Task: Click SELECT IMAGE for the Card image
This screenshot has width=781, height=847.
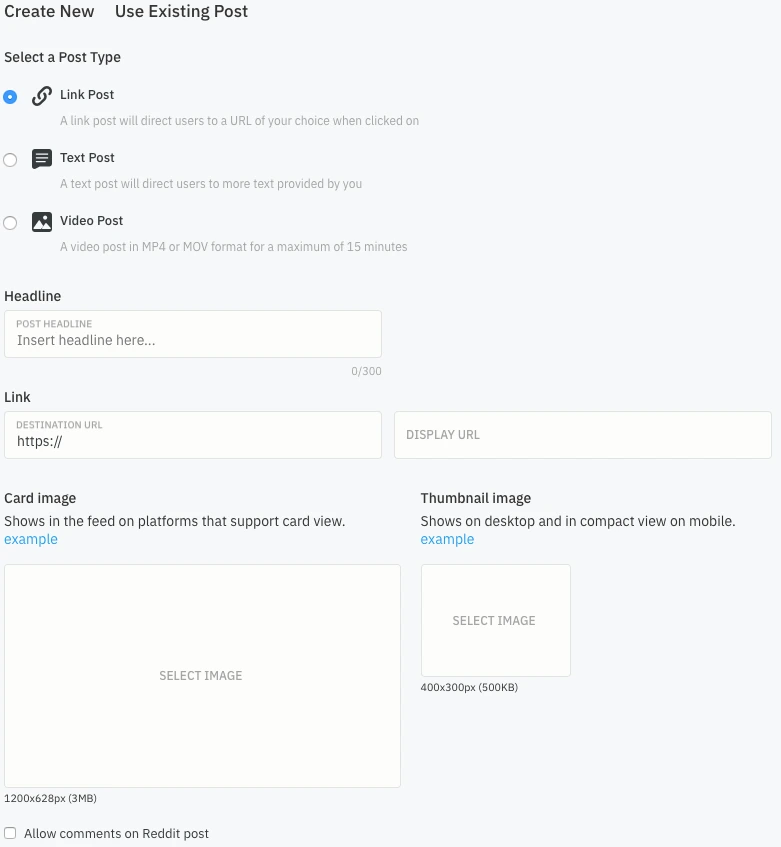Action: click(x=200, y=676)
